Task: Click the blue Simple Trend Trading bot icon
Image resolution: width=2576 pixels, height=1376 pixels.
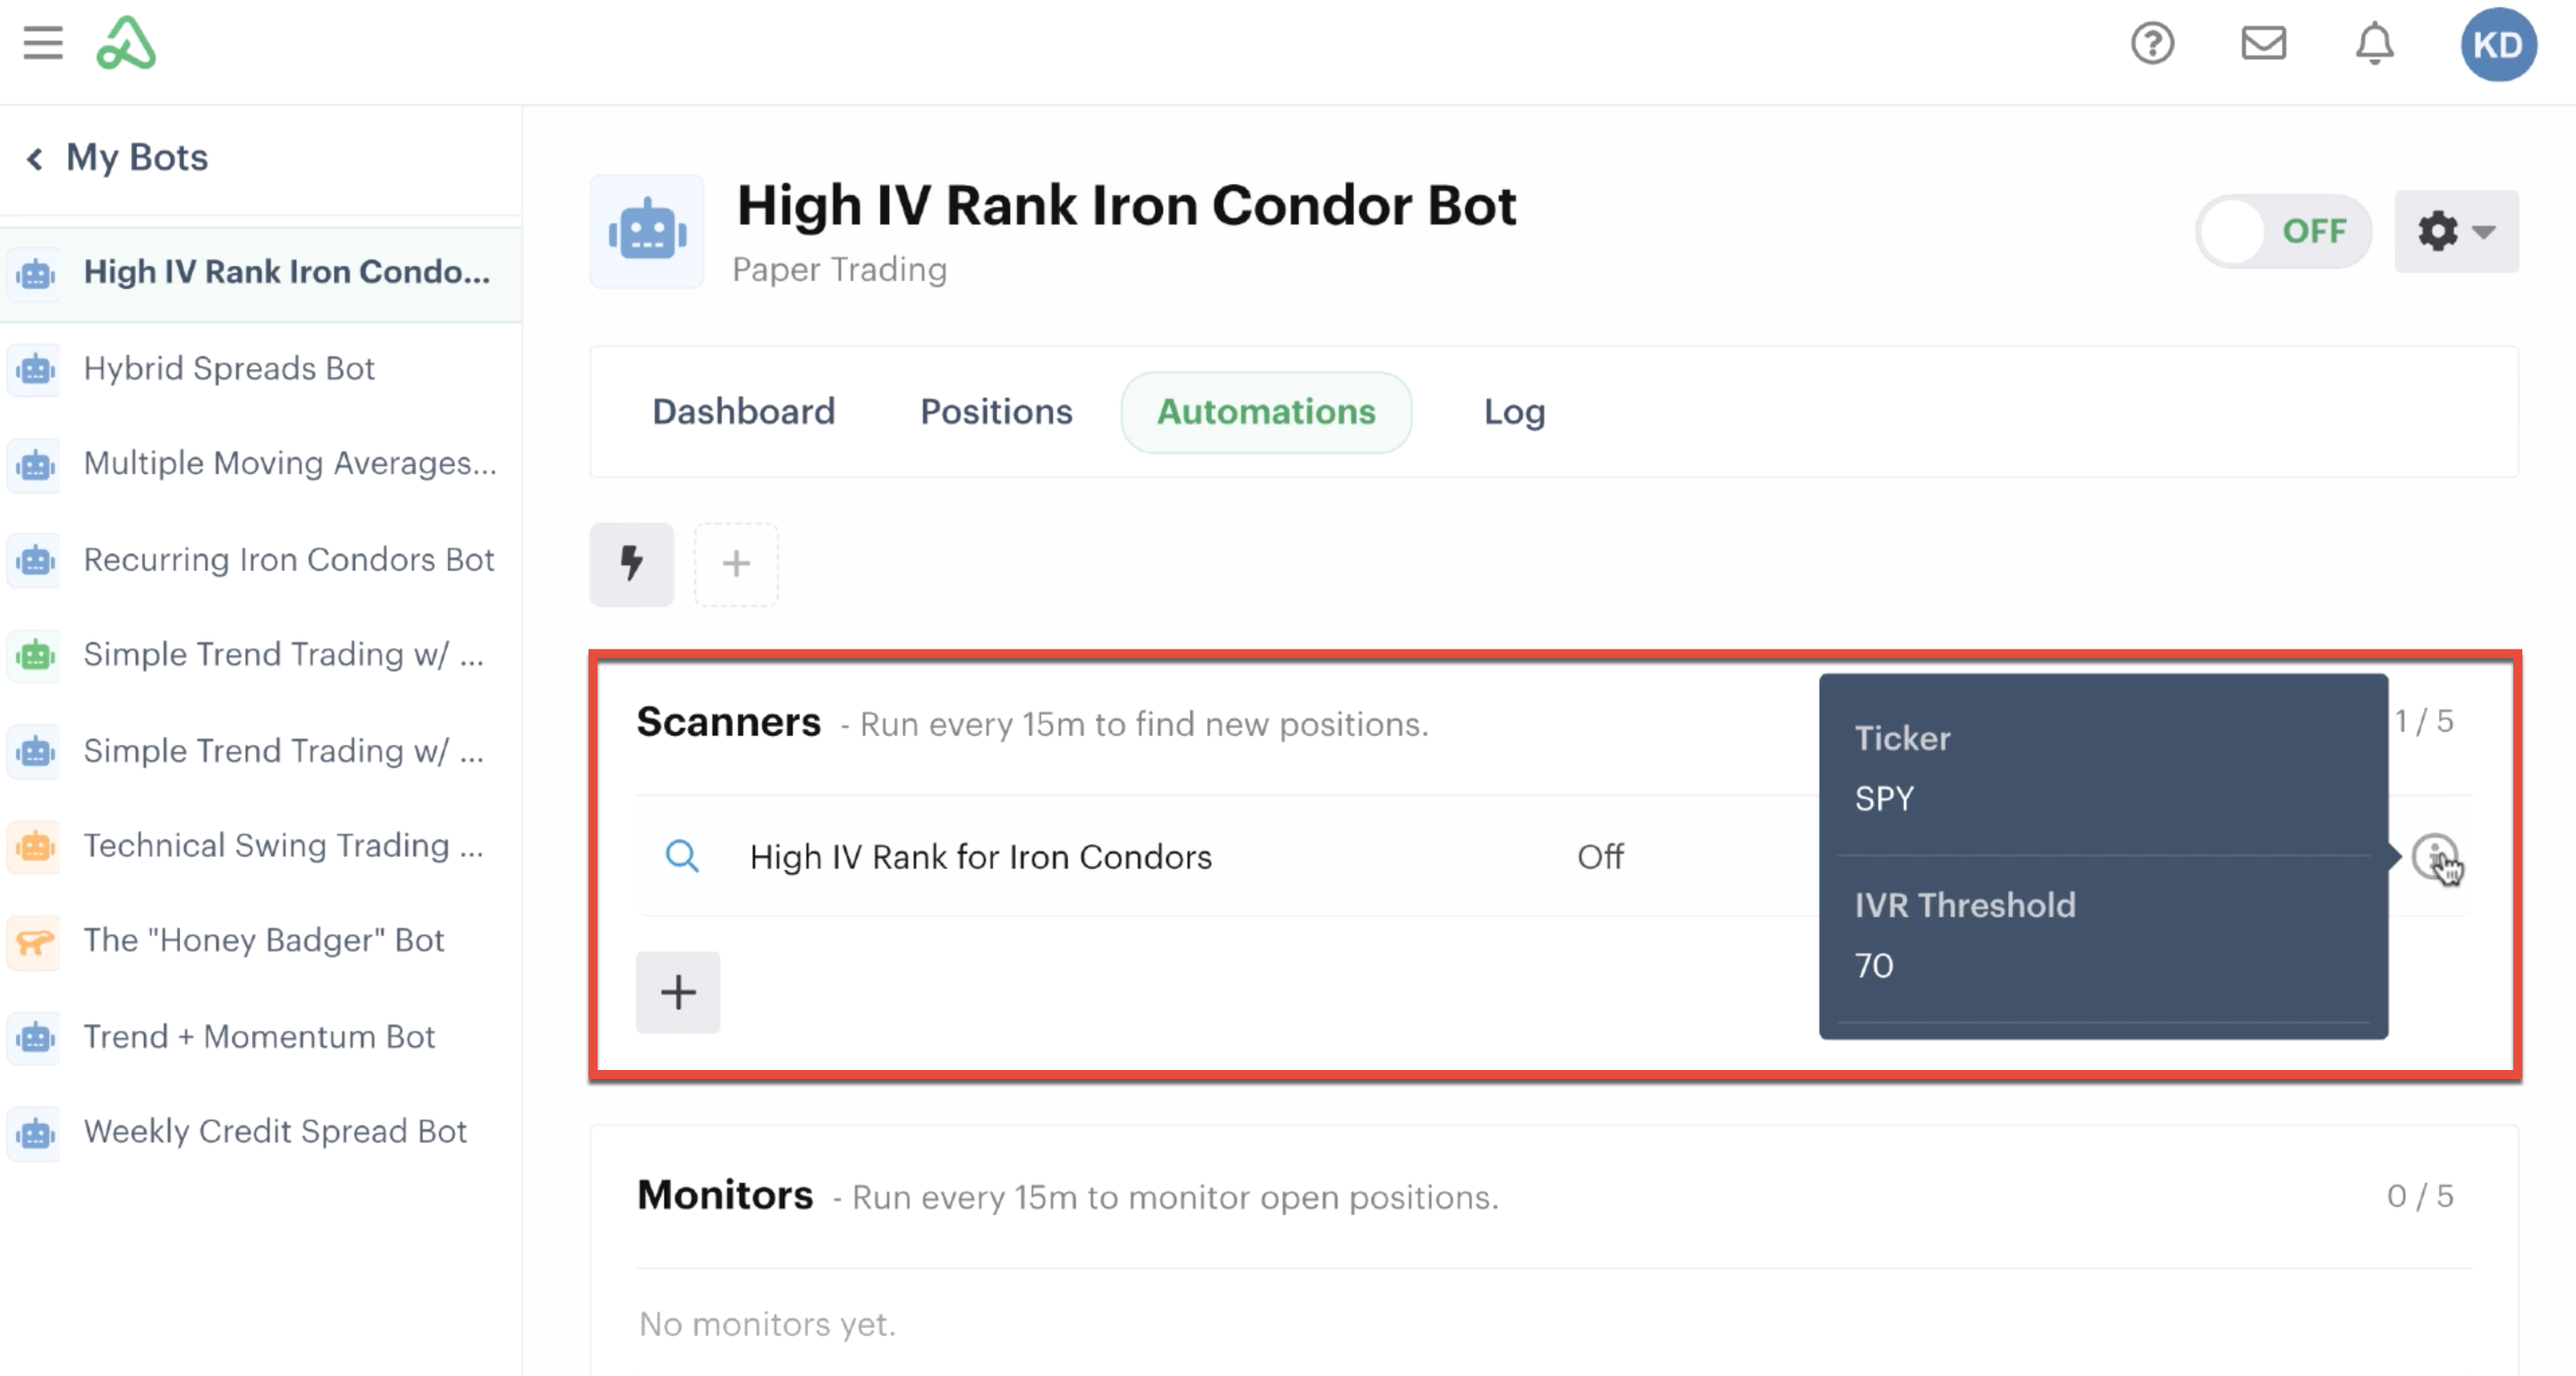Action: (36, 751)
